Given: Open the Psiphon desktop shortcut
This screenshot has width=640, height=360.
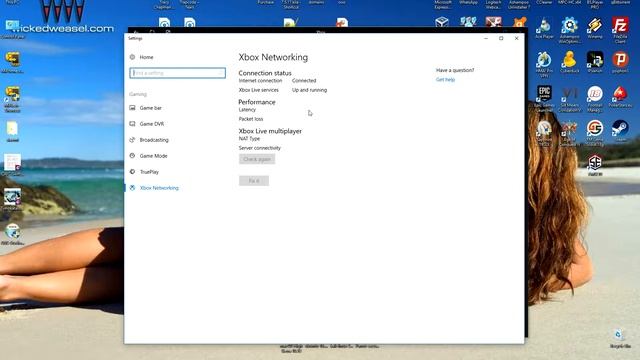Looking at the screenshot, I should 620,62.
